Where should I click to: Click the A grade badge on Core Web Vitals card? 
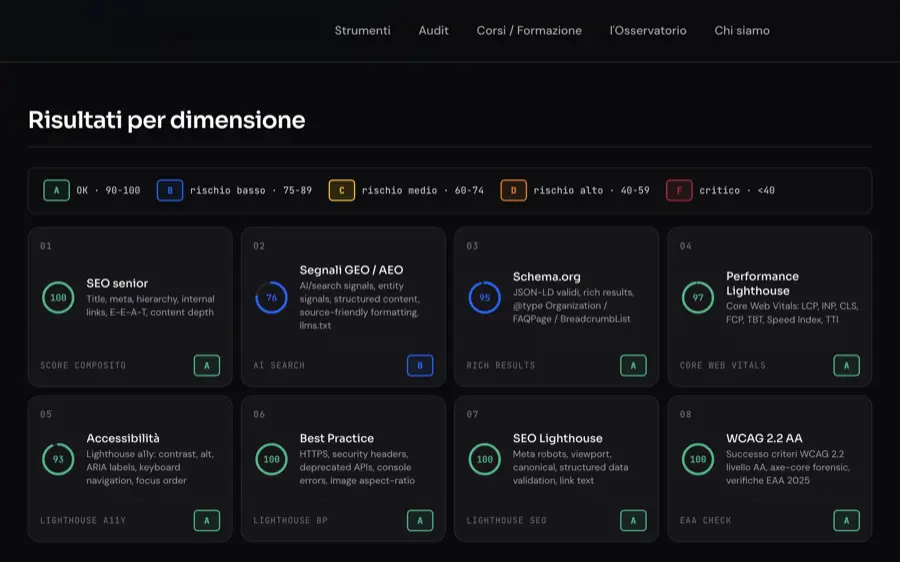(847, 365)
